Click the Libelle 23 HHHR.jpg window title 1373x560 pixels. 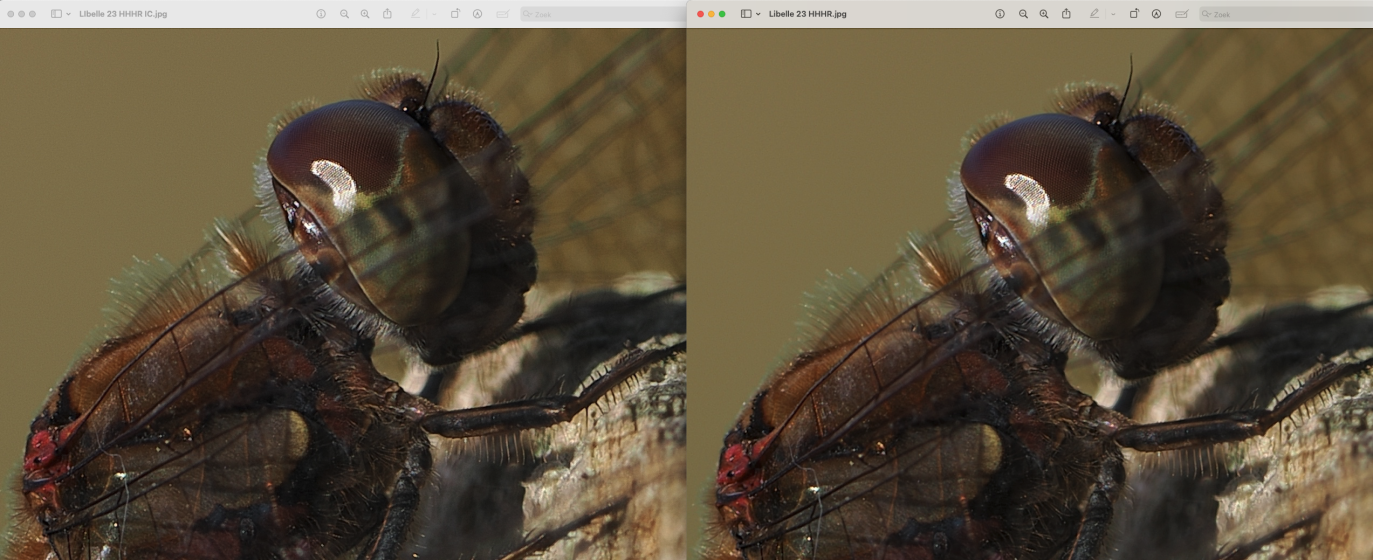pos(808,14)
